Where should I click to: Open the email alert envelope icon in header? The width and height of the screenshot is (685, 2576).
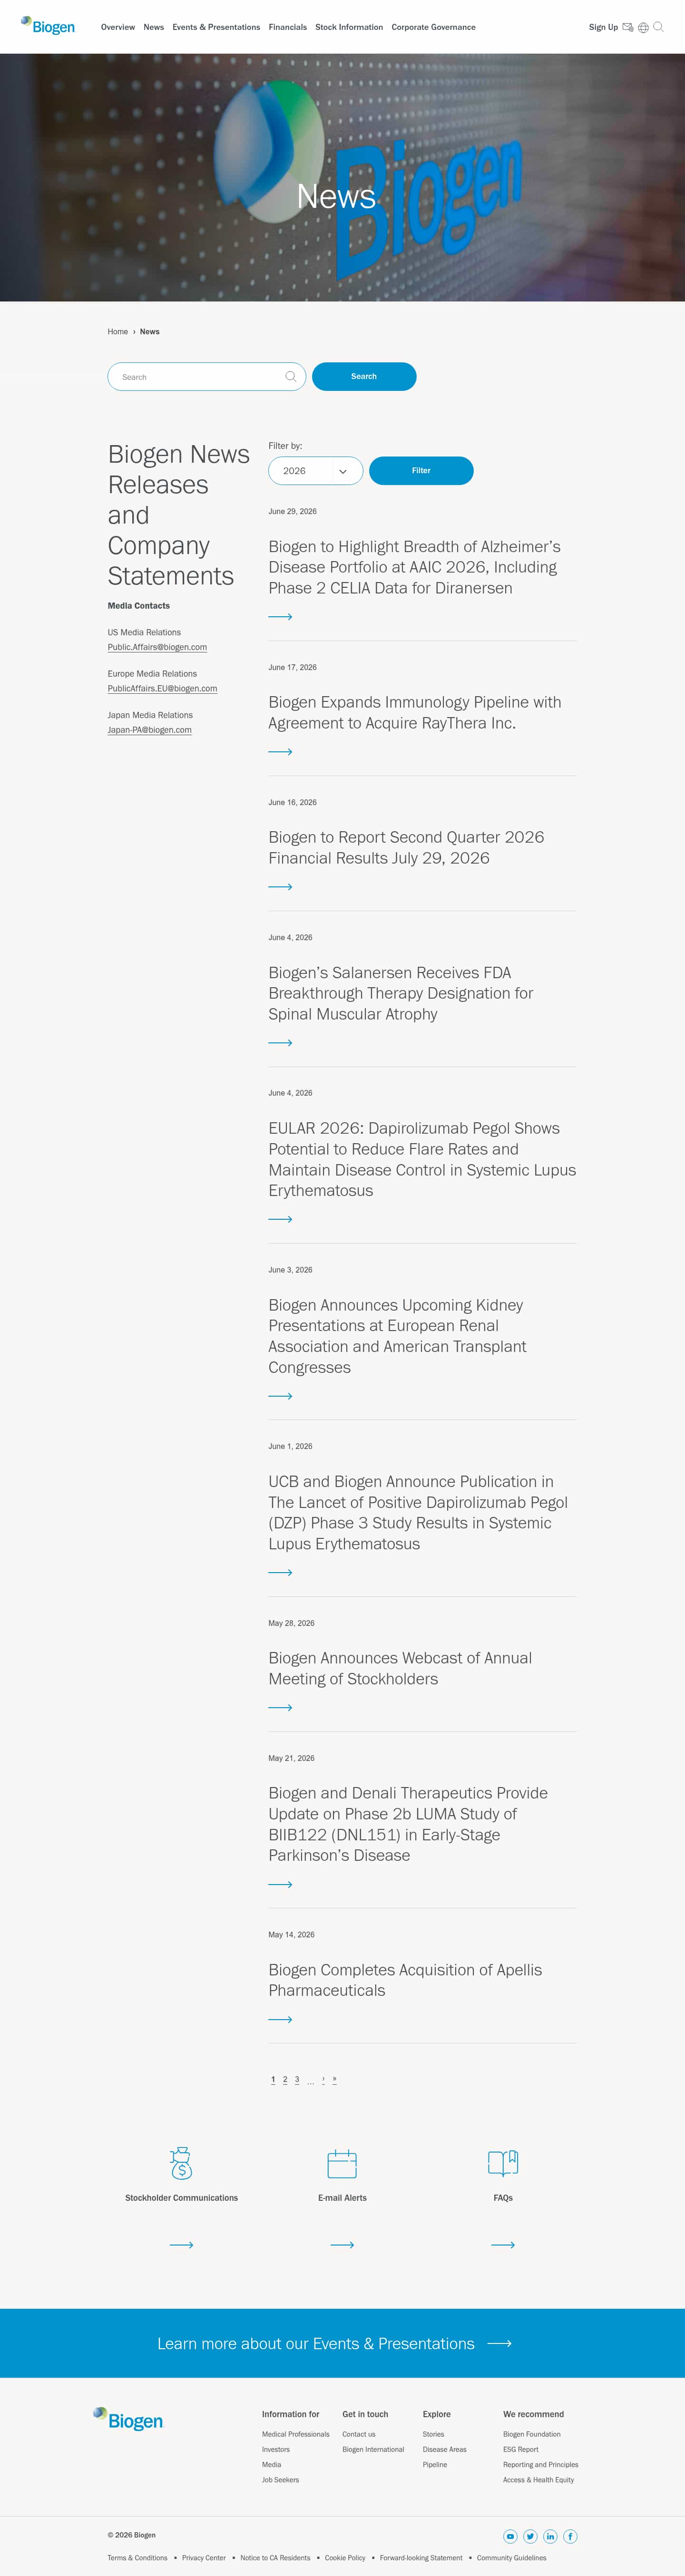click(628, 27)
